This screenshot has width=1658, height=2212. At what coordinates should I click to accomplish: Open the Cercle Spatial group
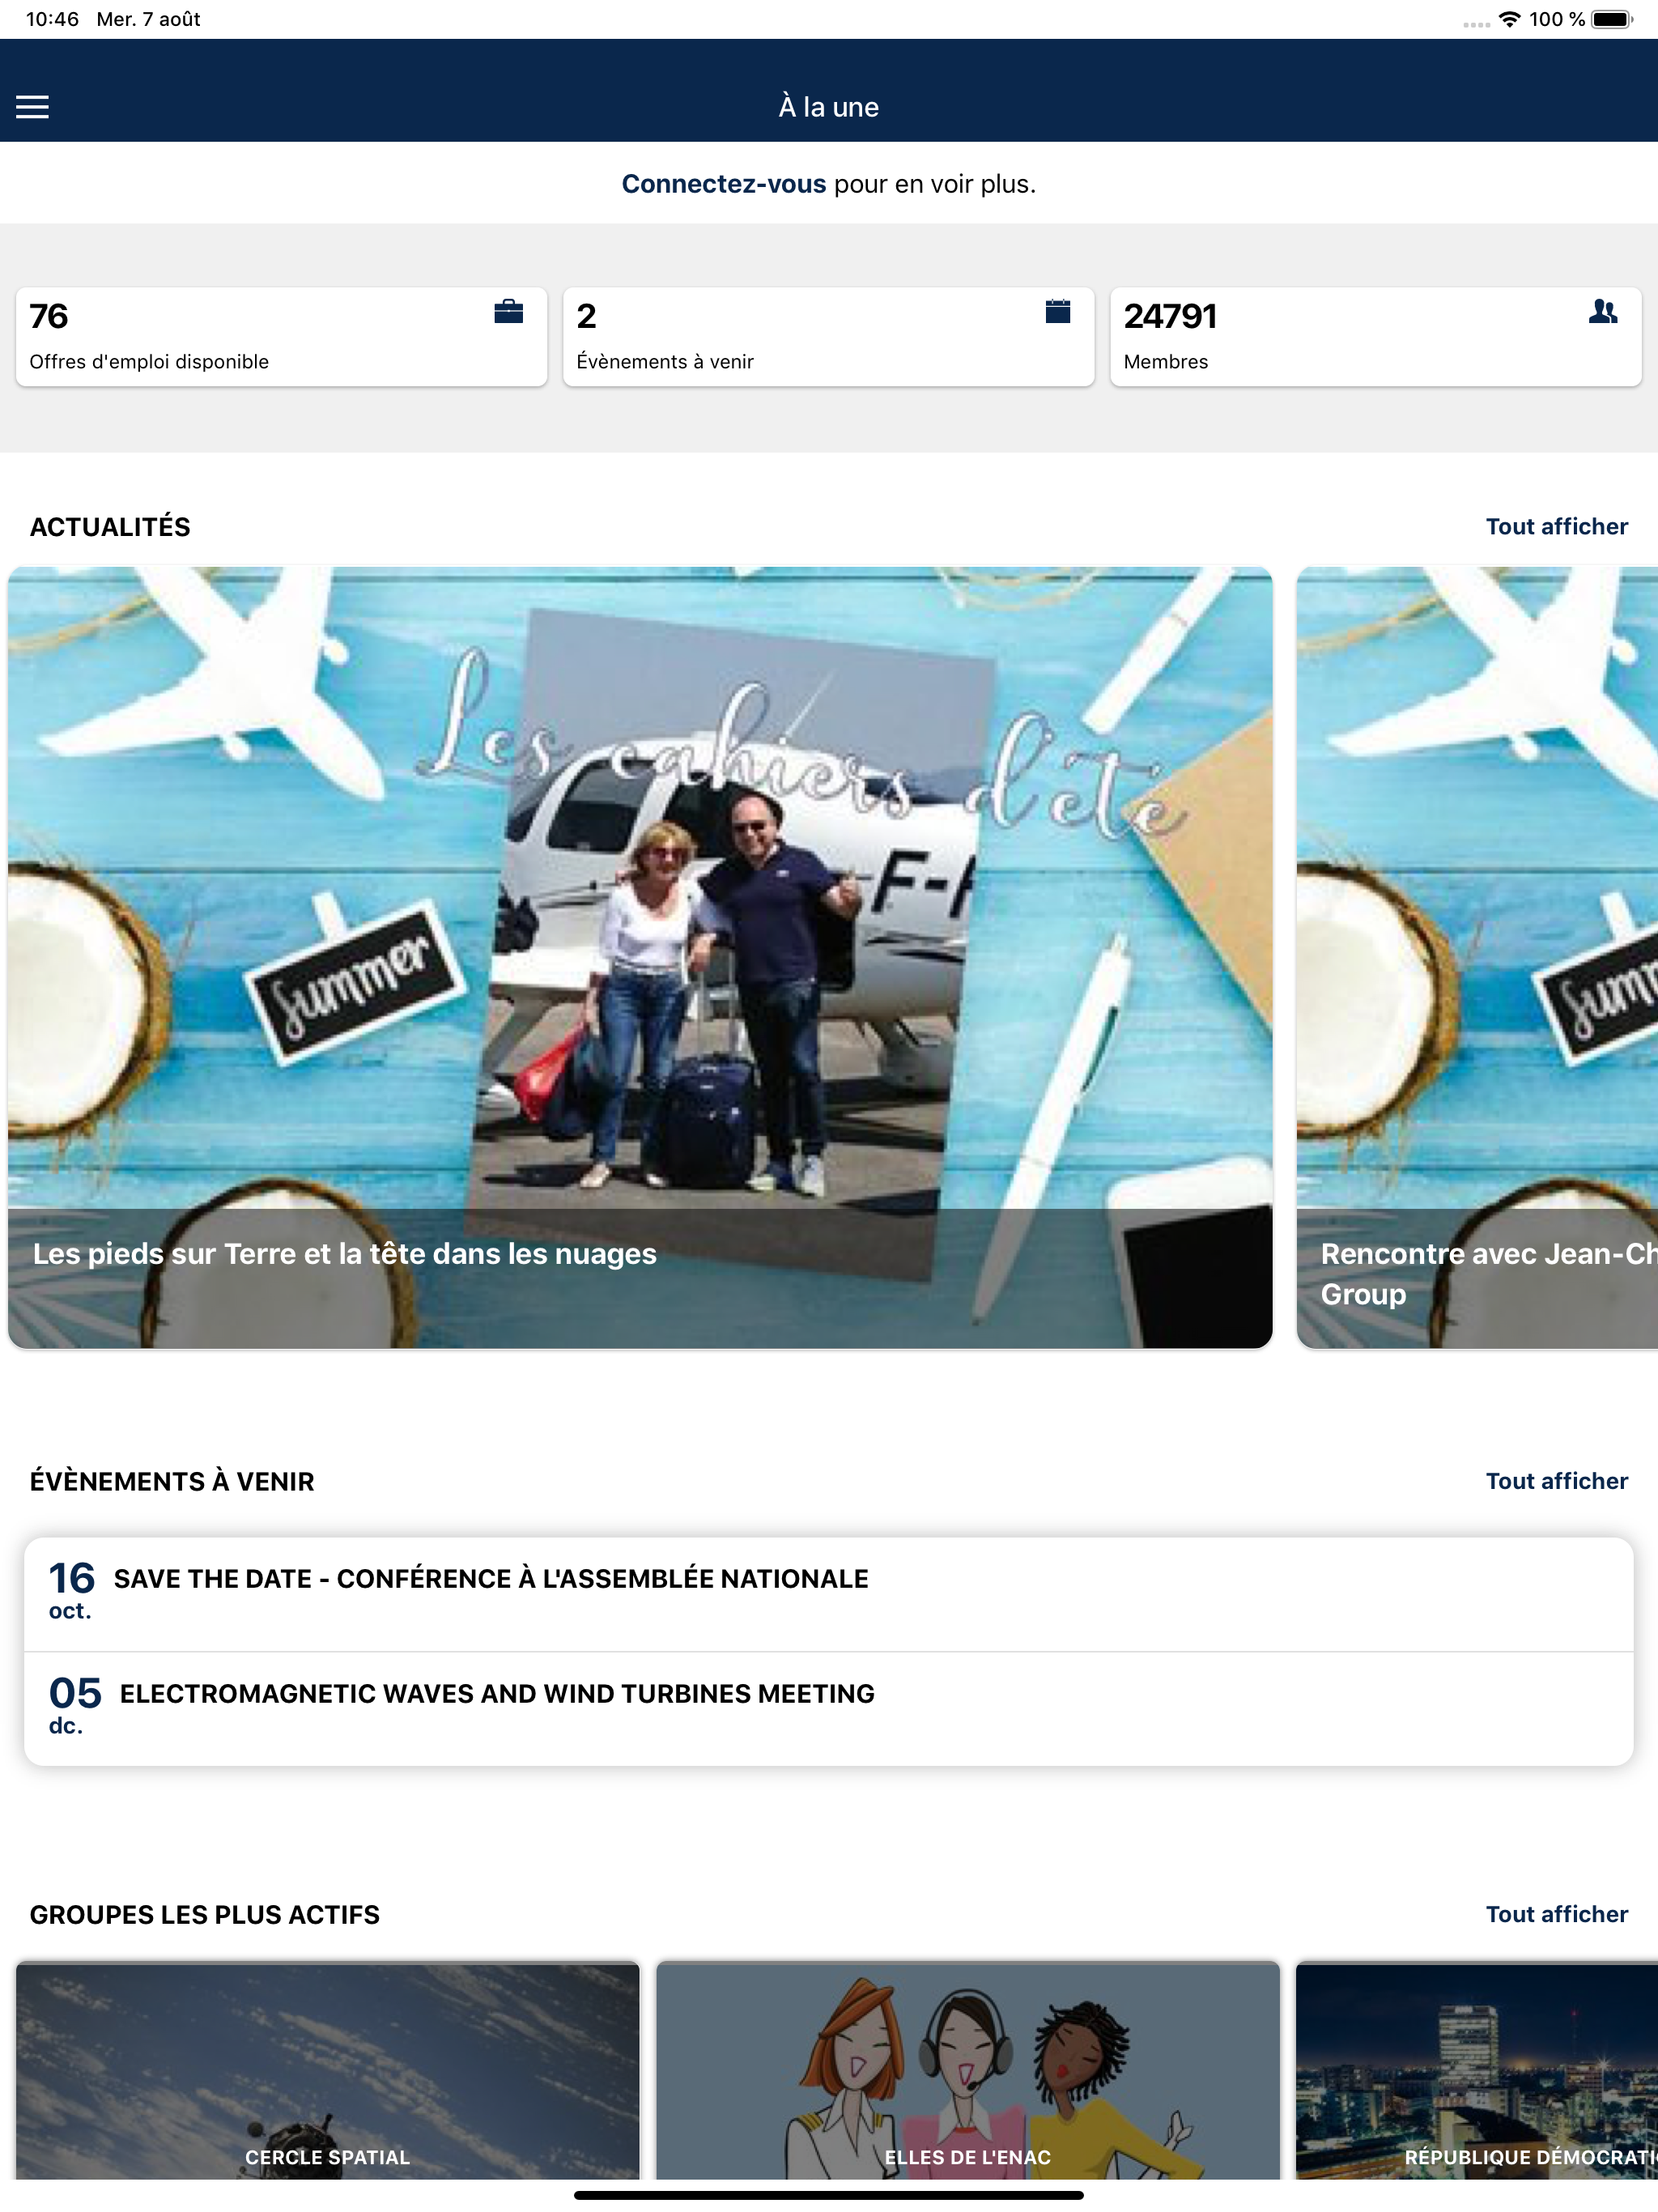327,2070
